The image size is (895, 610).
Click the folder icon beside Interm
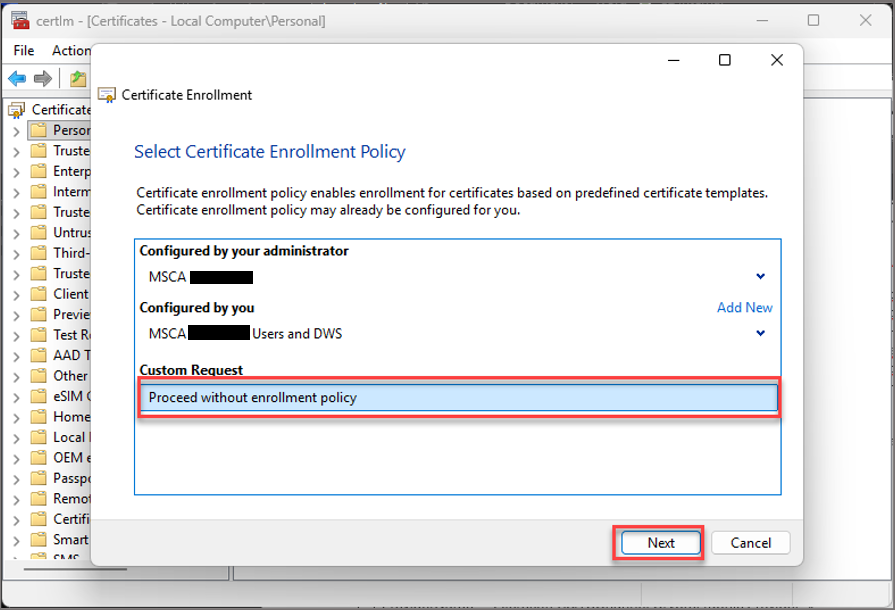pos(38,192)
